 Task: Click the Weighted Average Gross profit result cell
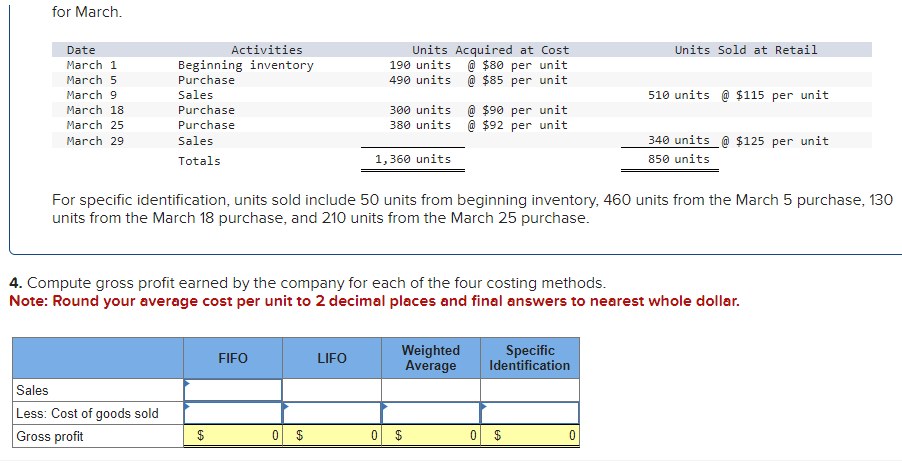(x=431, y=436)
